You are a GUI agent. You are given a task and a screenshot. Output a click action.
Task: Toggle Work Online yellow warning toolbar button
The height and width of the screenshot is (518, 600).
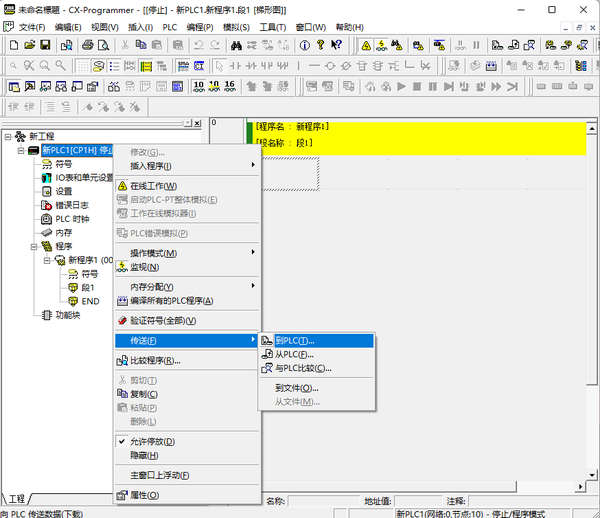(366, 46)
